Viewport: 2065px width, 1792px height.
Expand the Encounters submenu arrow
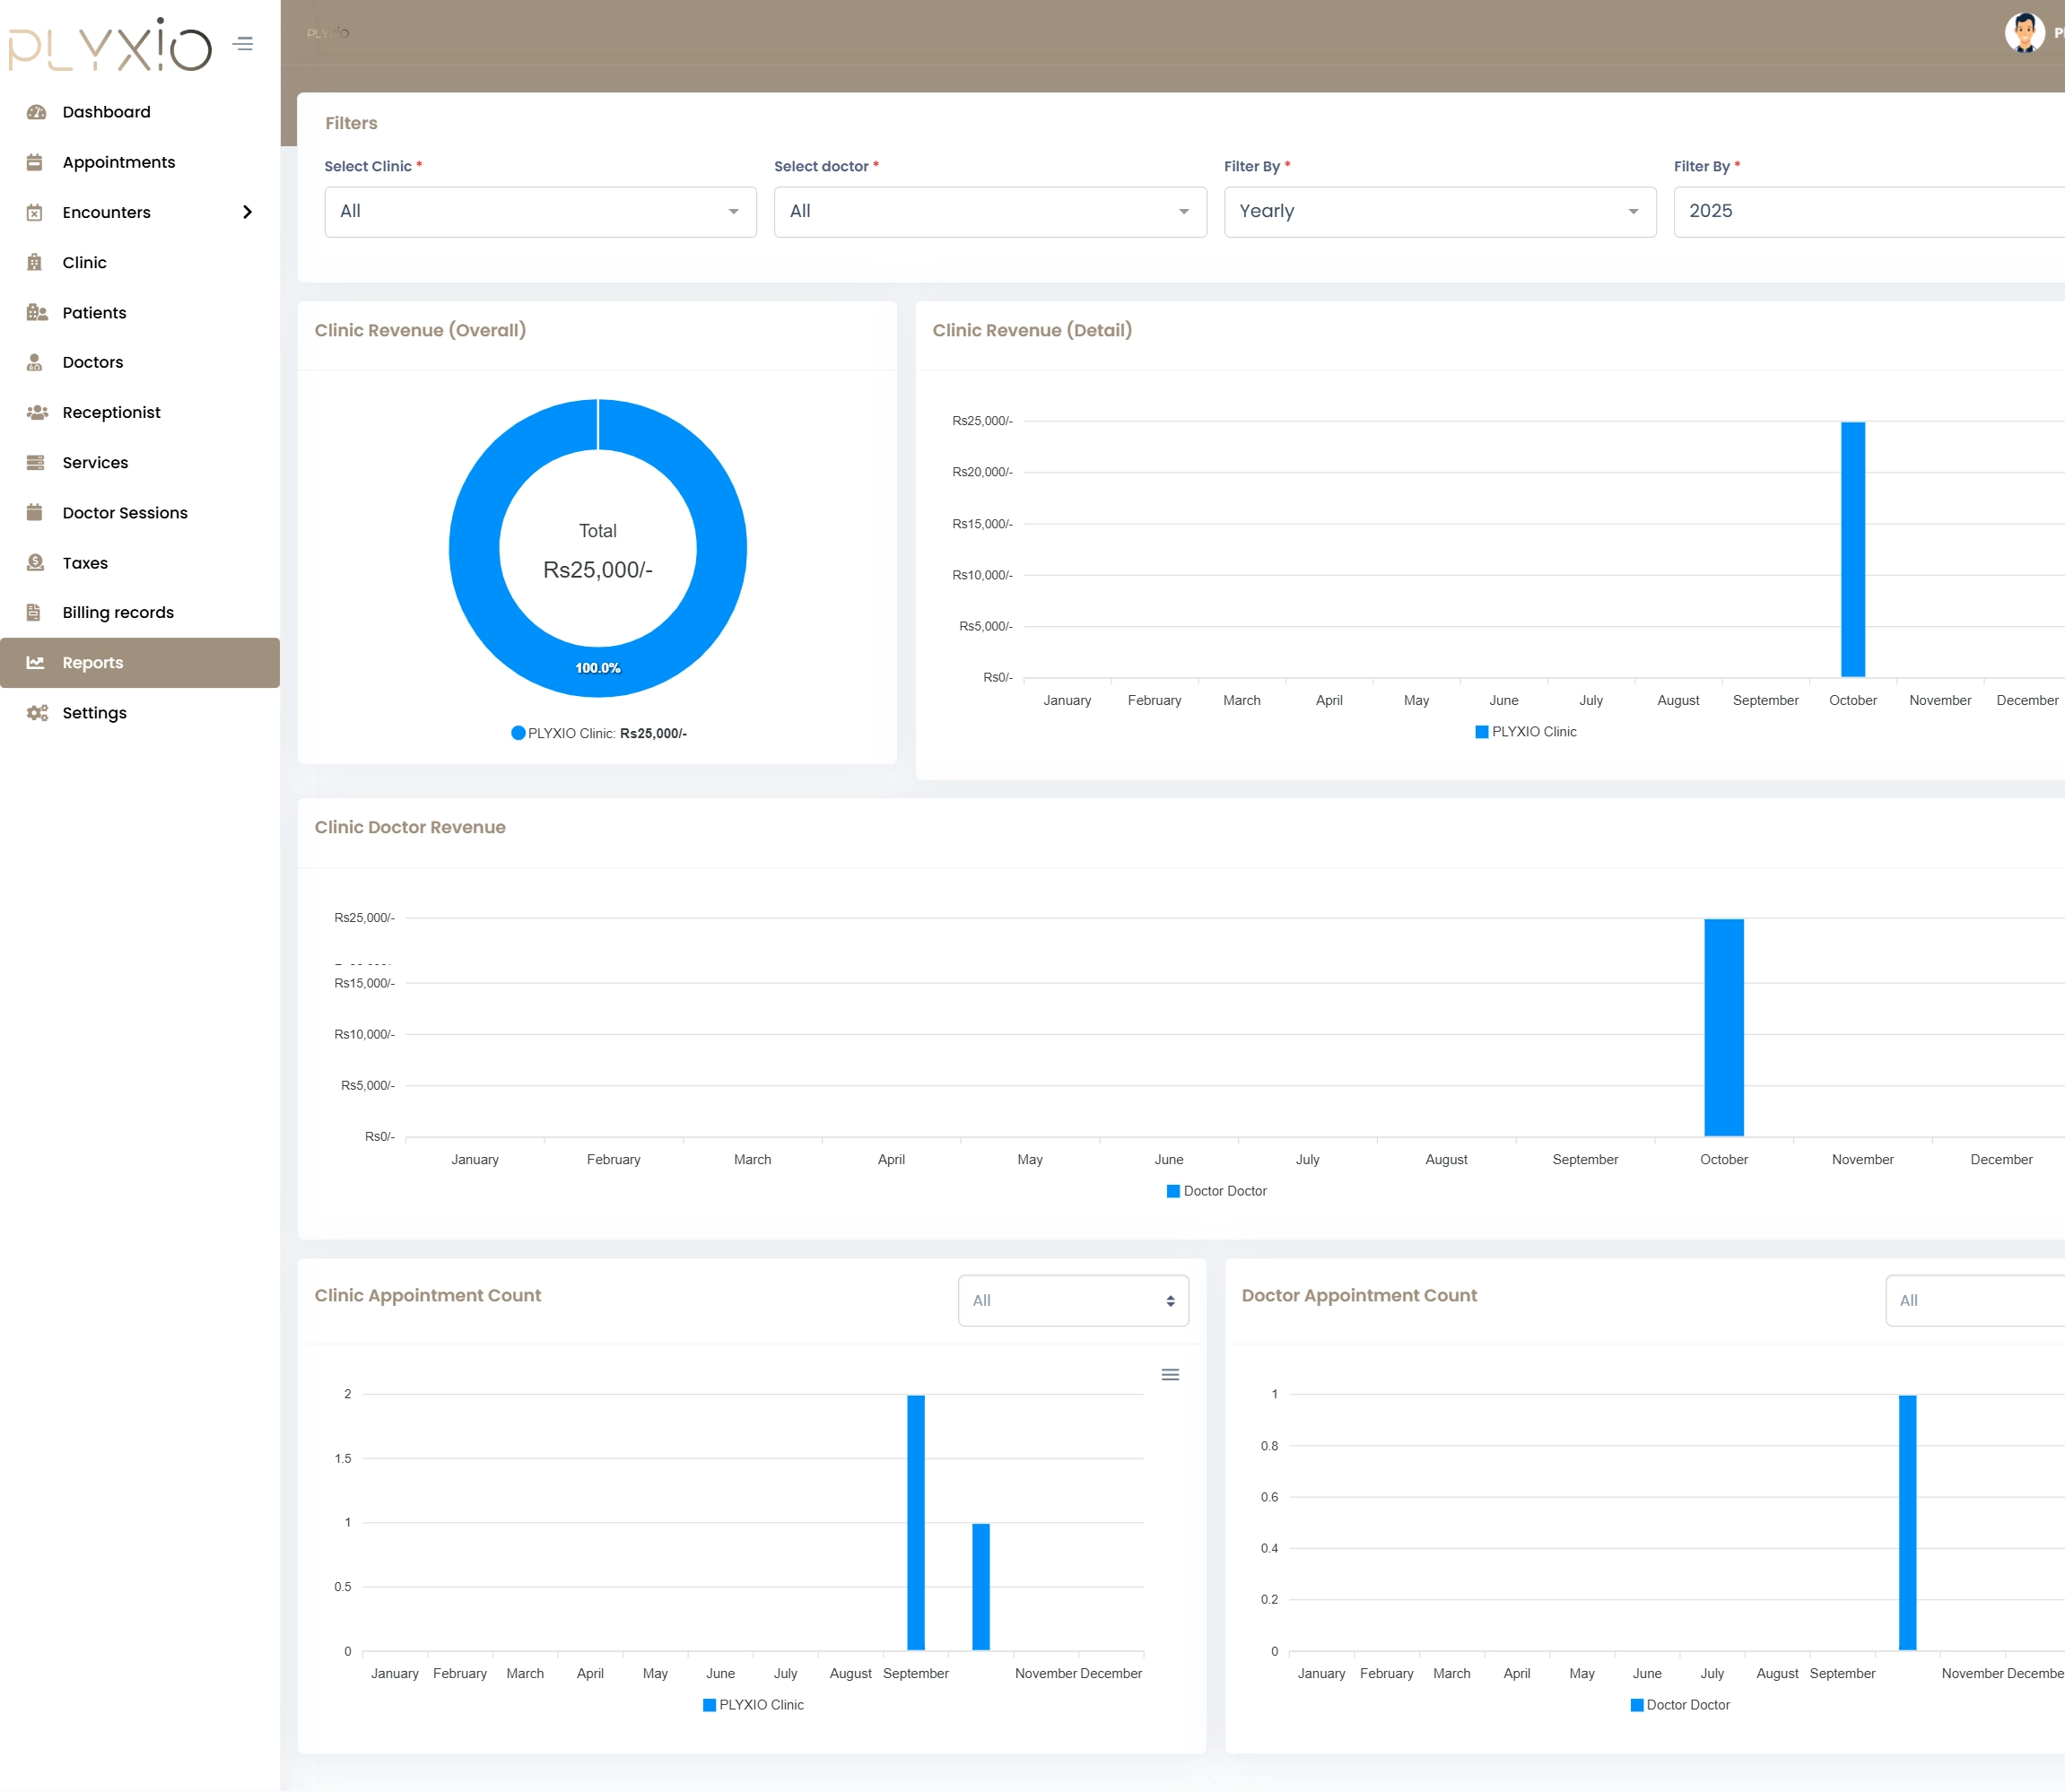(x=247, y=212)
